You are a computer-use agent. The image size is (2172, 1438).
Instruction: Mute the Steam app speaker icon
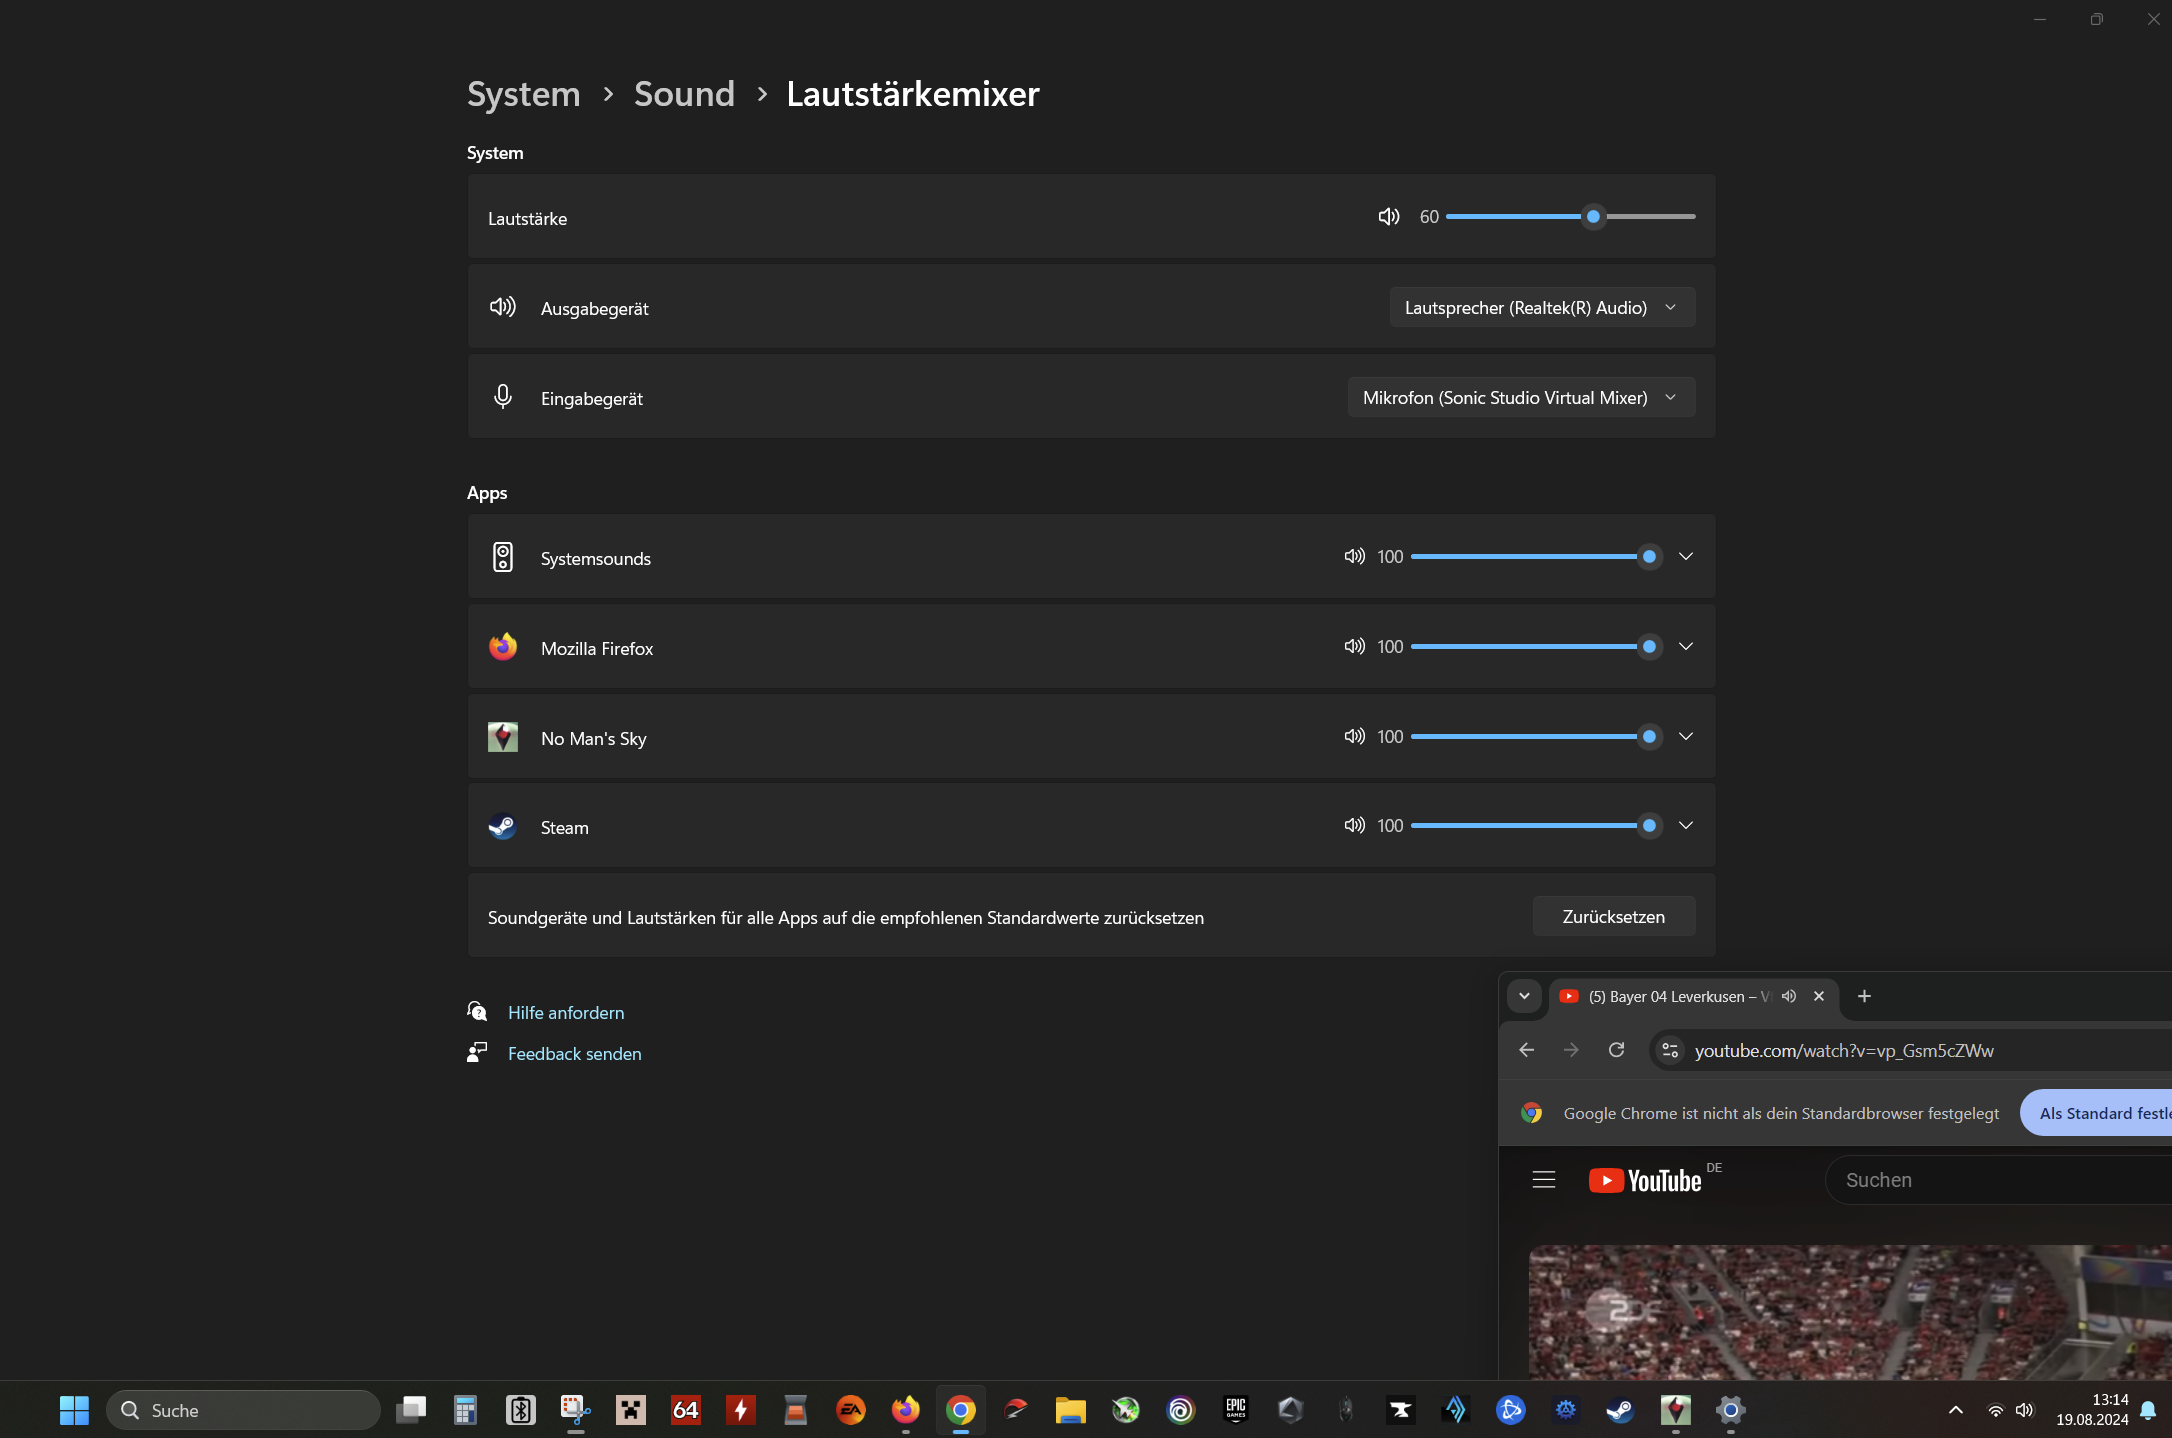pos(1354,825)
